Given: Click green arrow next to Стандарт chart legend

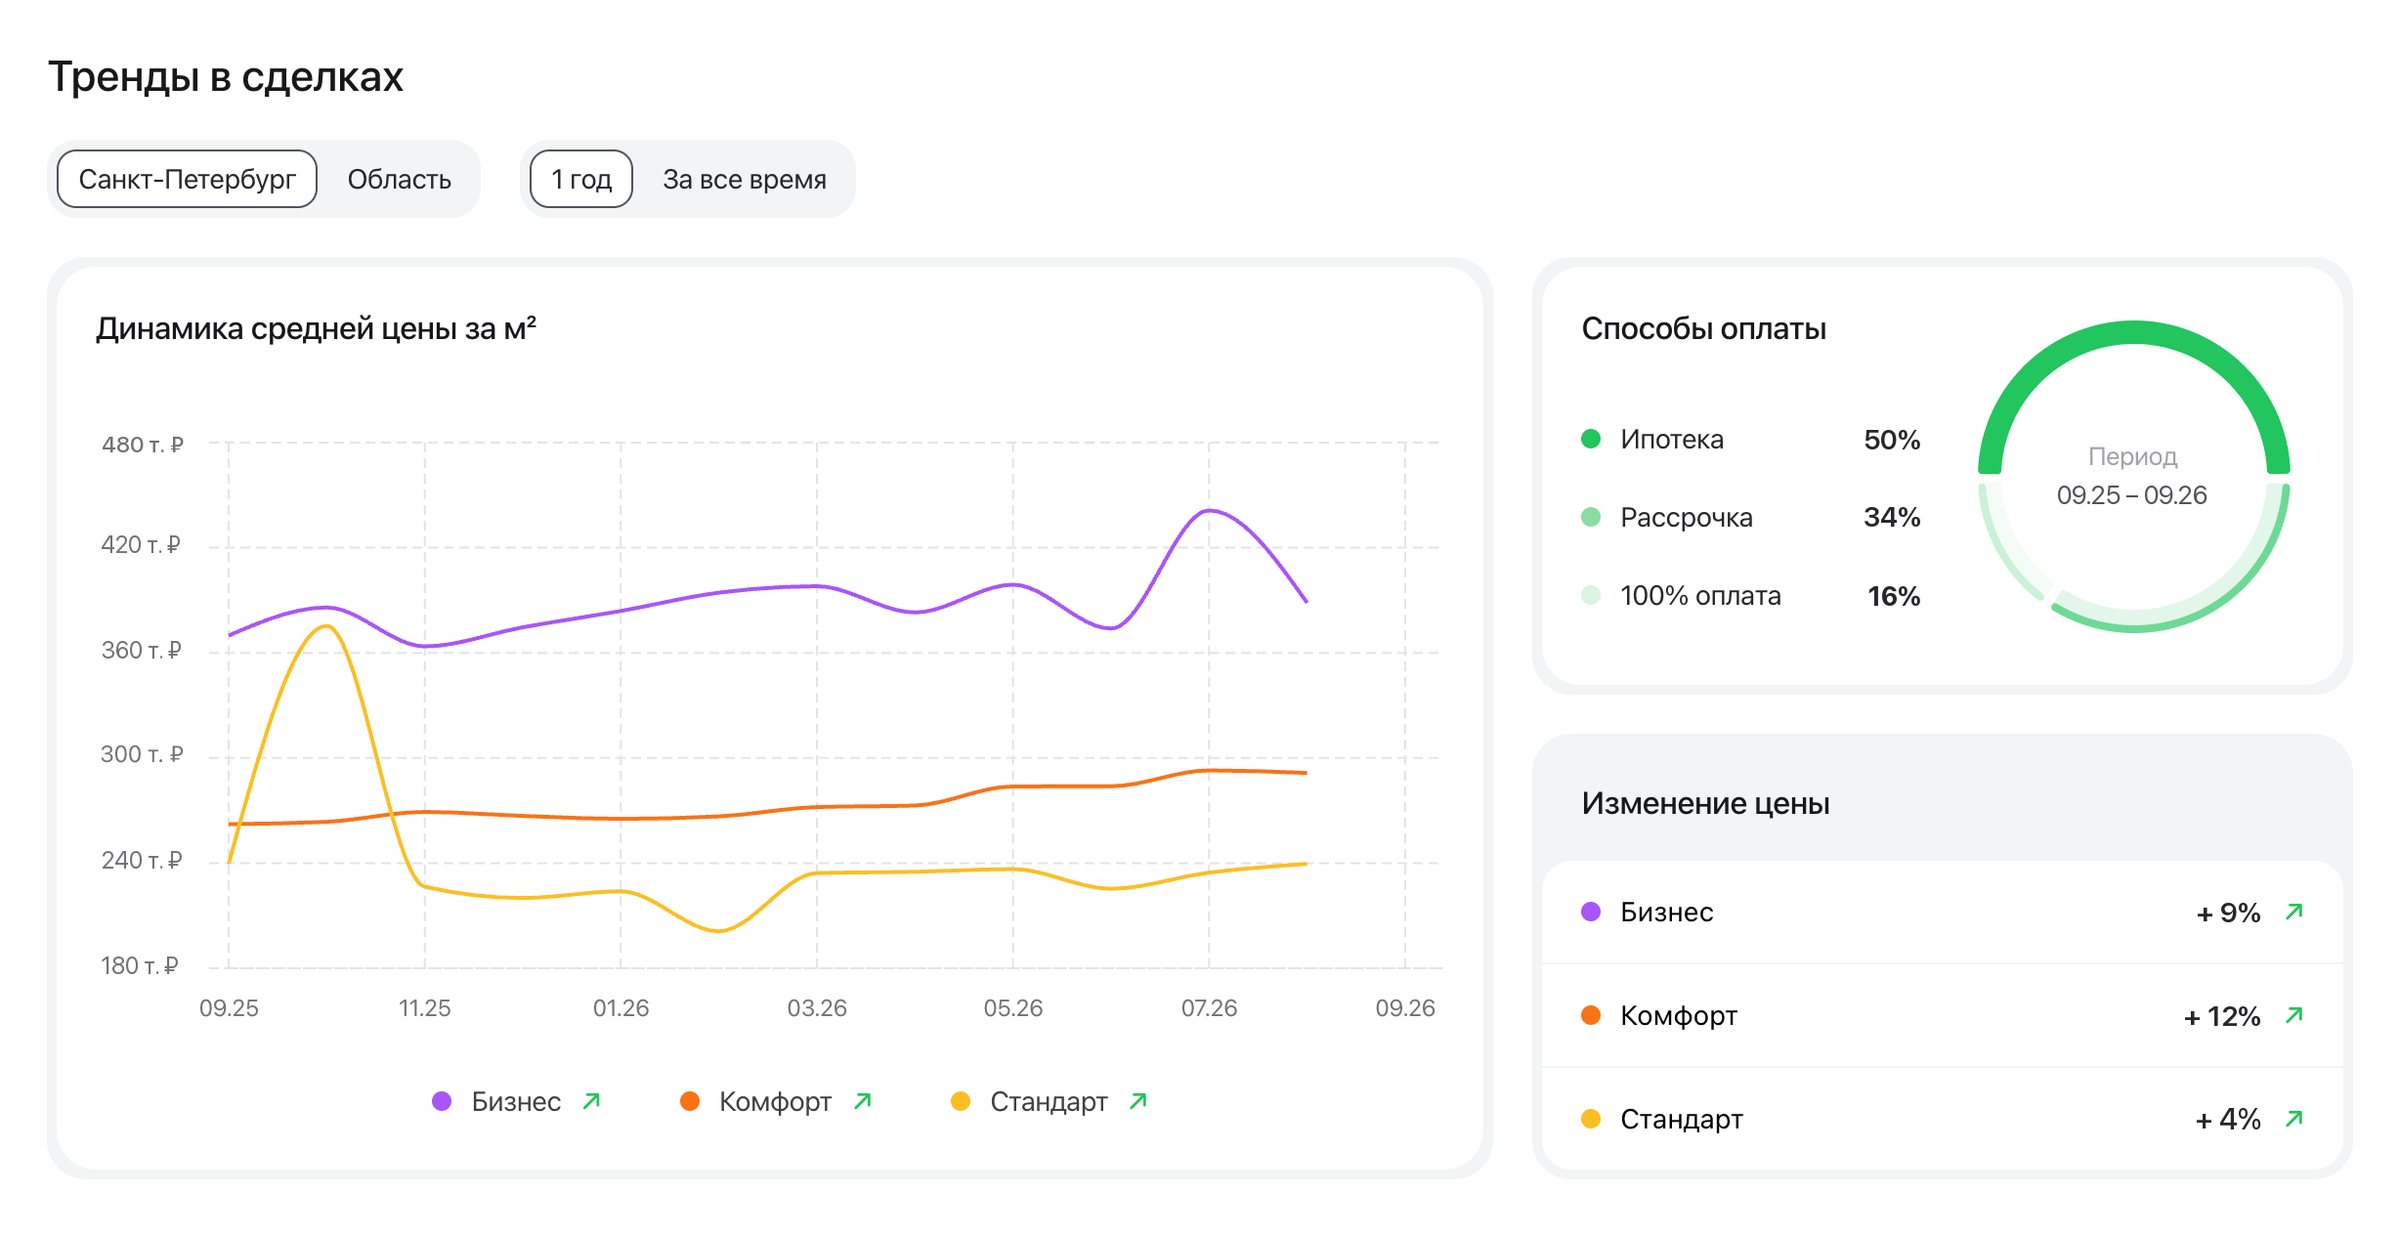Looking at the screenshot, I should pos(1138,1101).
